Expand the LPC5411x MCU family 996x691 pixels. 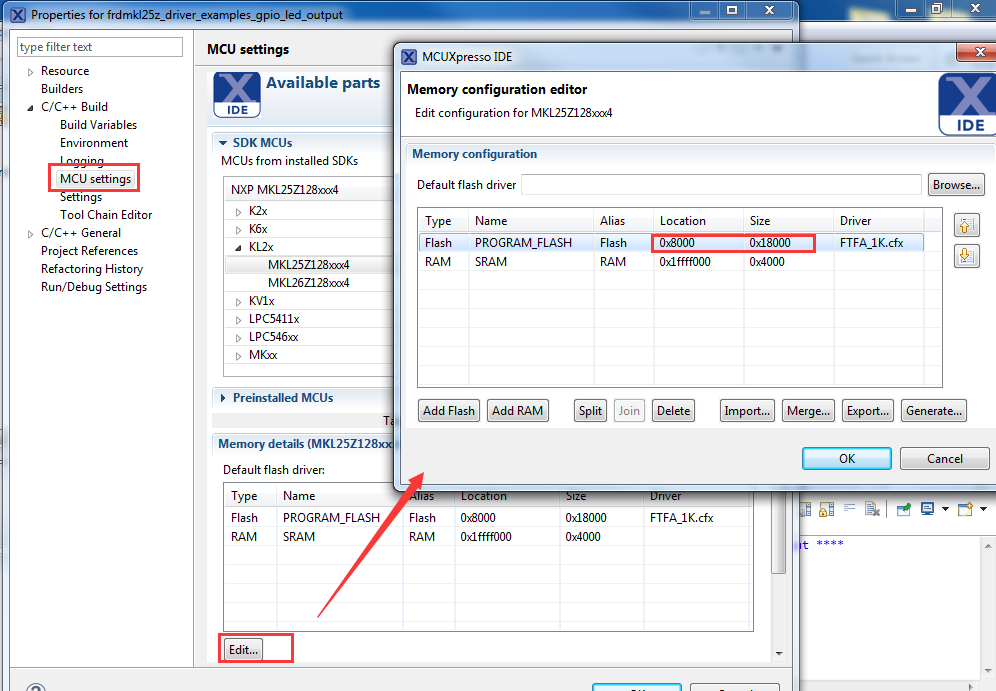click(x=238, y=319)
